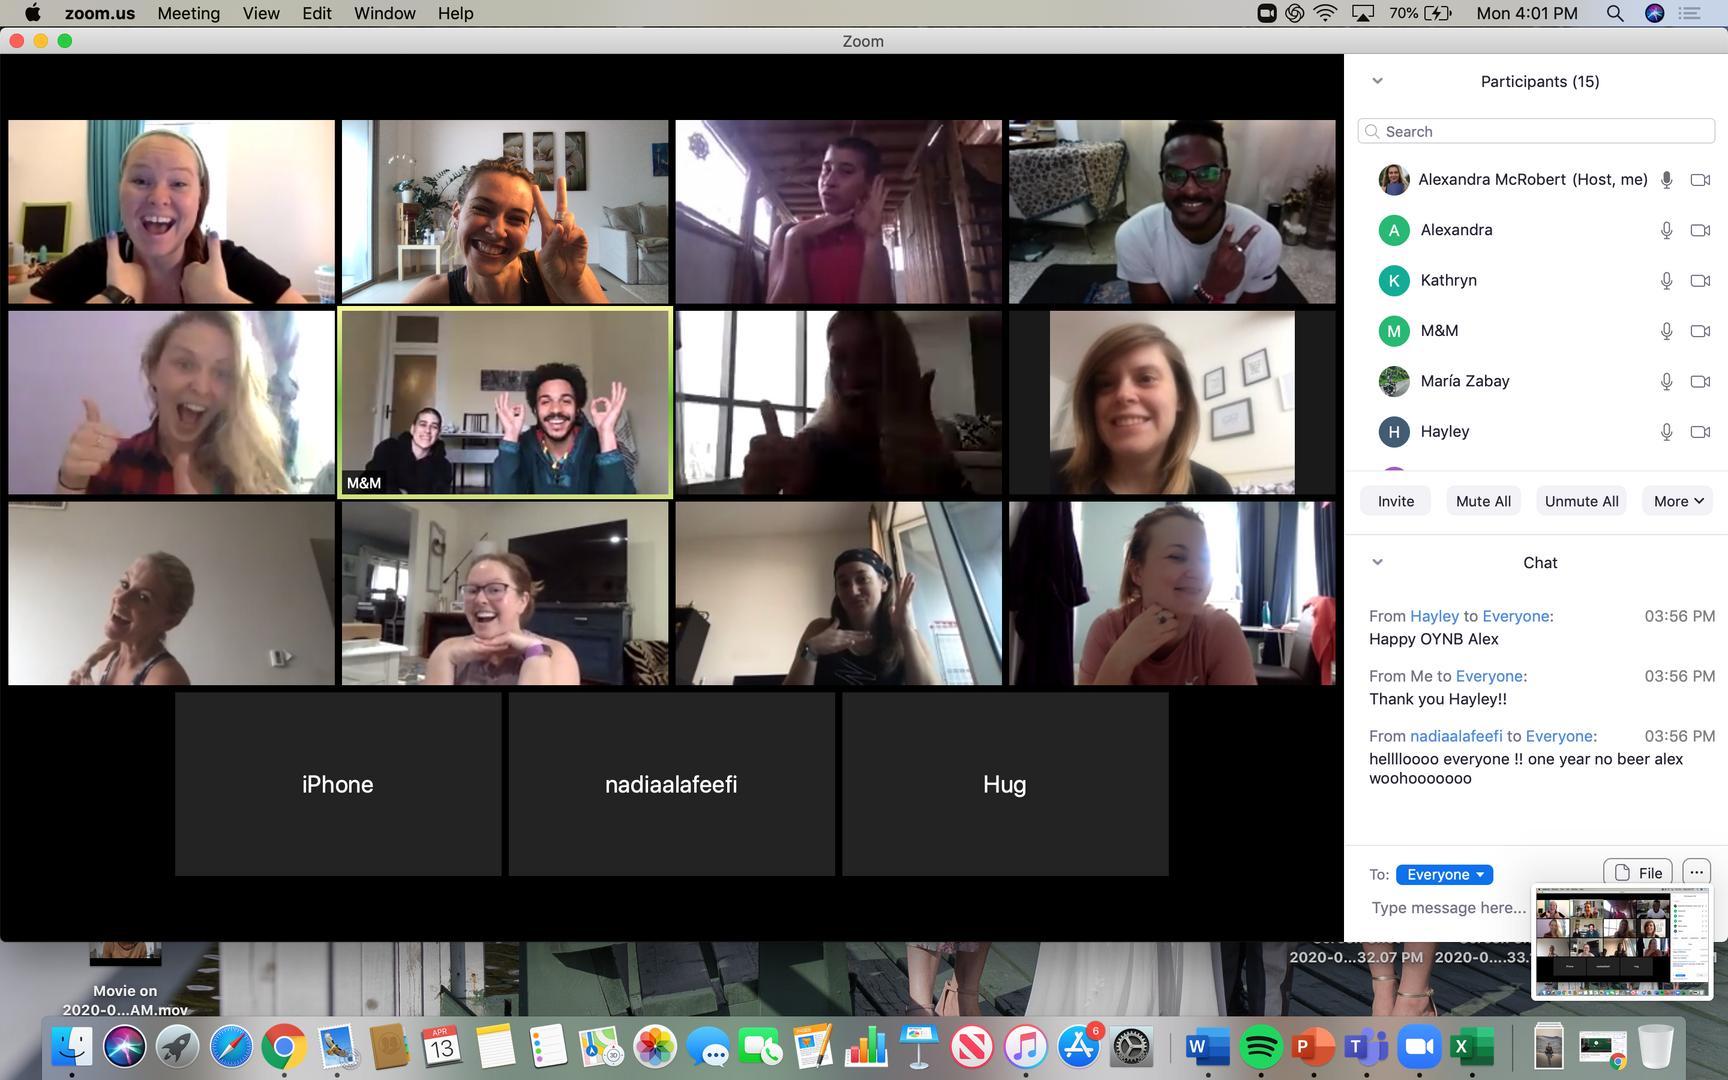Click the nadiaalafeefi sender name in chat
The width and height of the screenshot is (1728, 1080).
click(1456, 736)
